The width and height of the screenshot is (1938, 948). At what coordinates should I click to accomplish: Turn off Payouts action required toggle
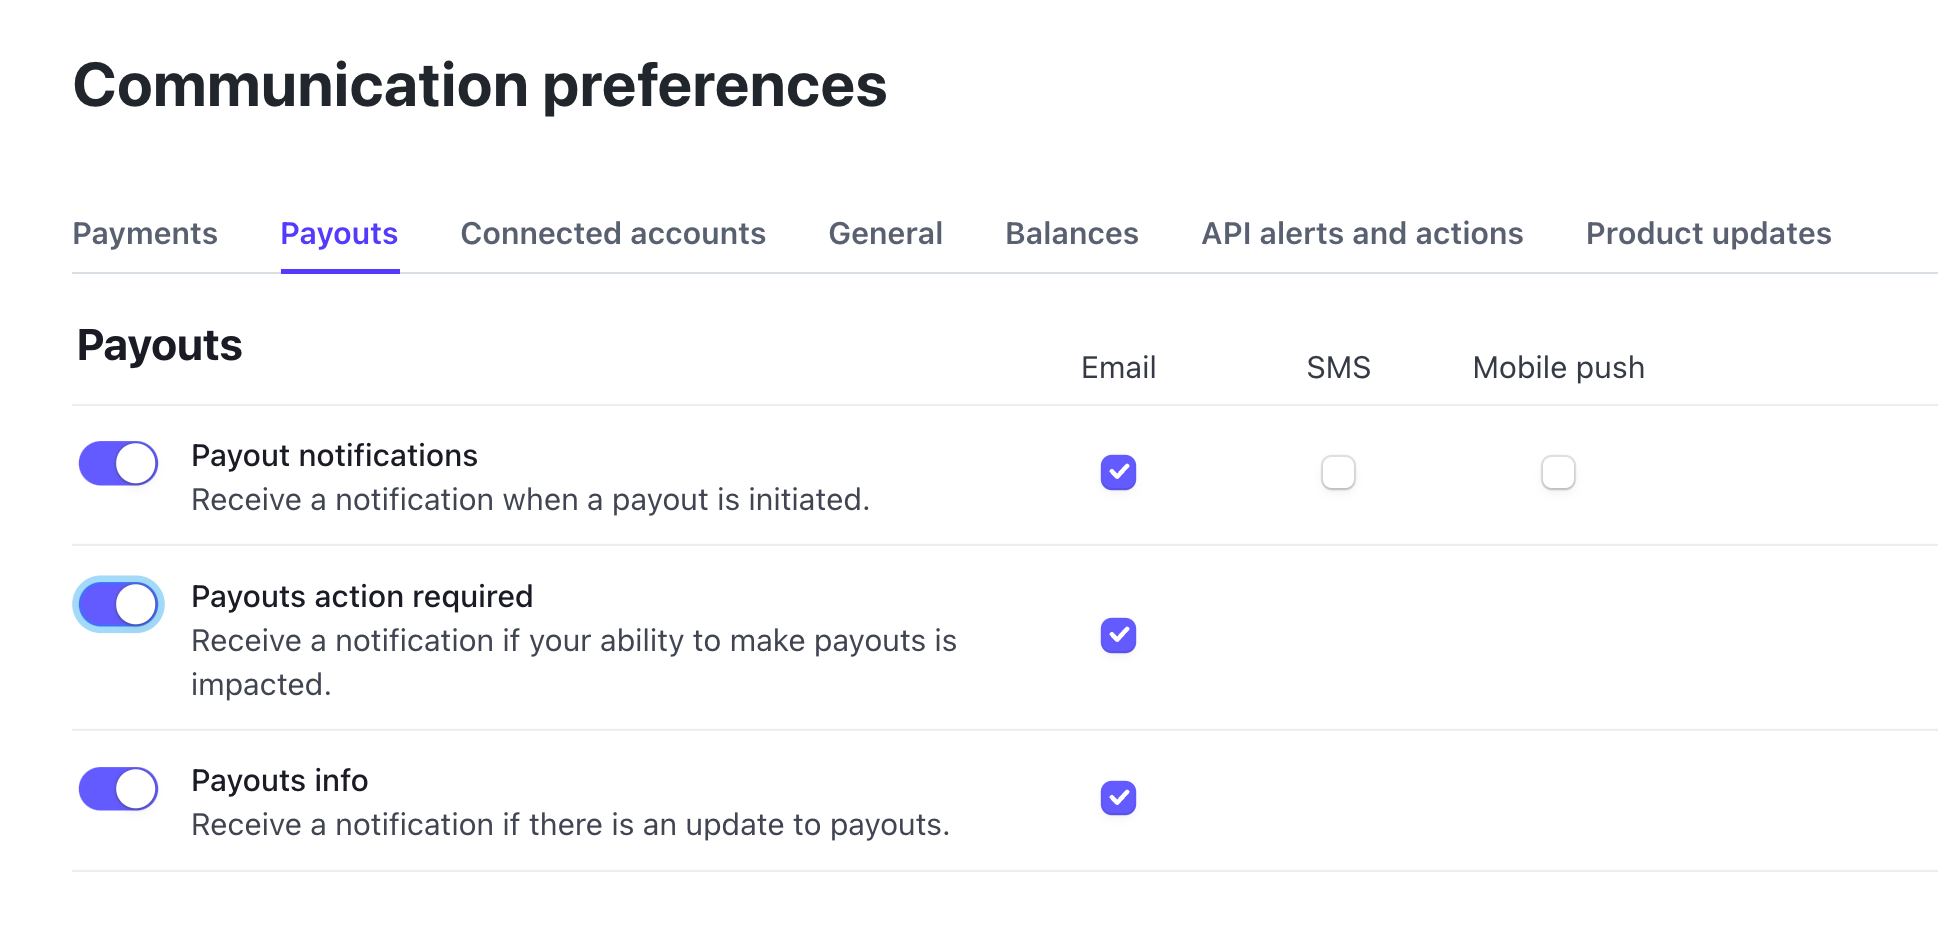coord(119,605)
